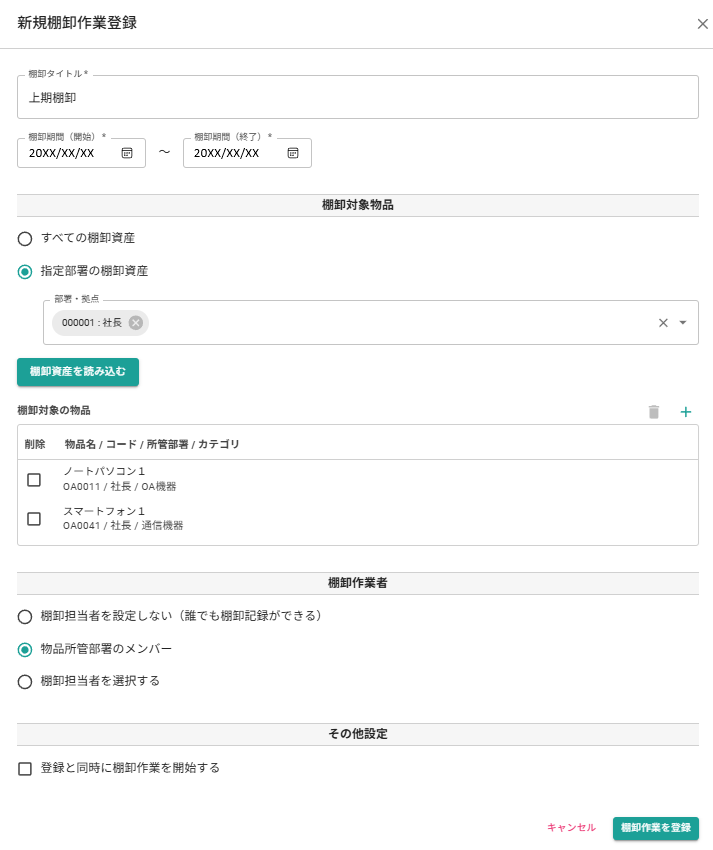Click the end date field 棚卸期間（終了）

[247, 153]
